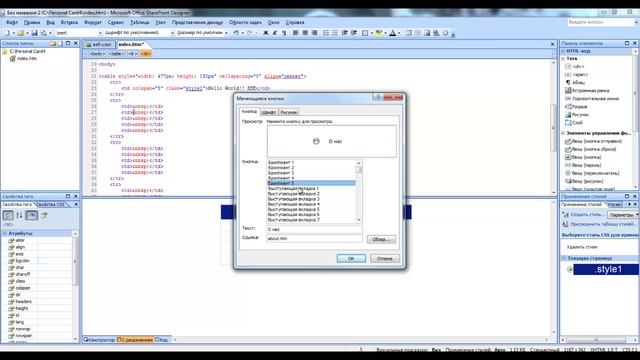Insert bulleted list from toolbar
Image resolution: width=640 pixels, height=360 pixels.
click(x=335, y=33)
